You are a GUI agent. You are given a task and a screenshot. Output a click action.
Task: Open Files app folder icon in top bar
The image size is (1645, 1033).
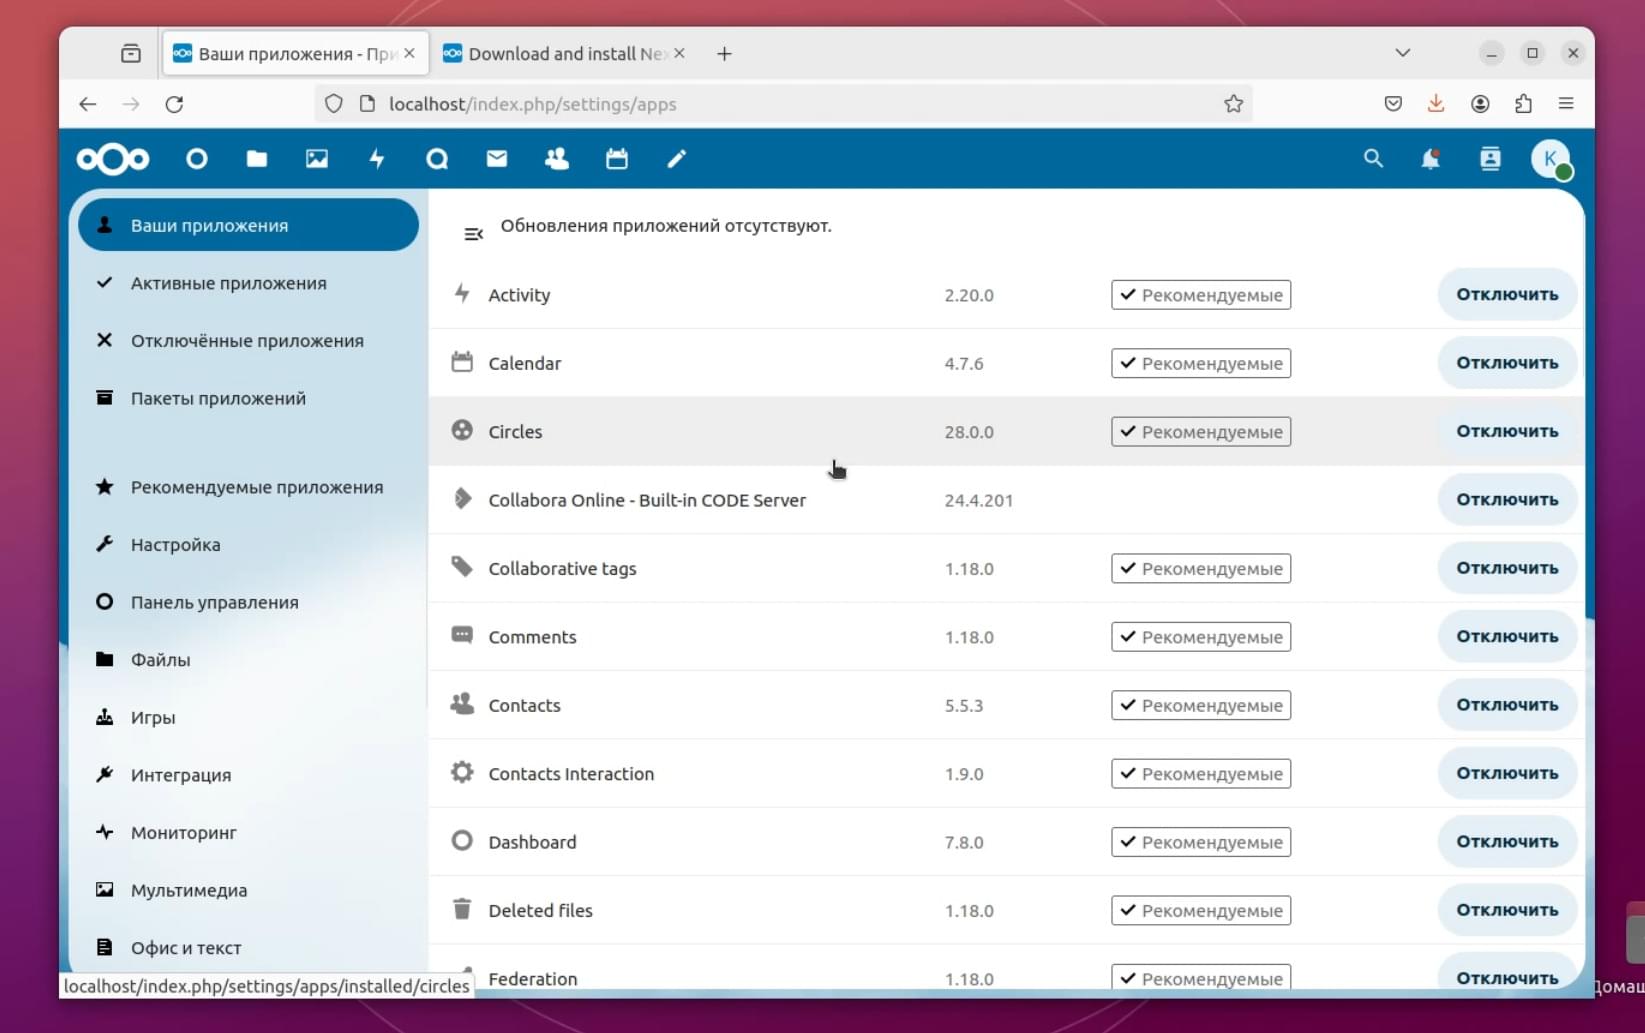(257, 159)
